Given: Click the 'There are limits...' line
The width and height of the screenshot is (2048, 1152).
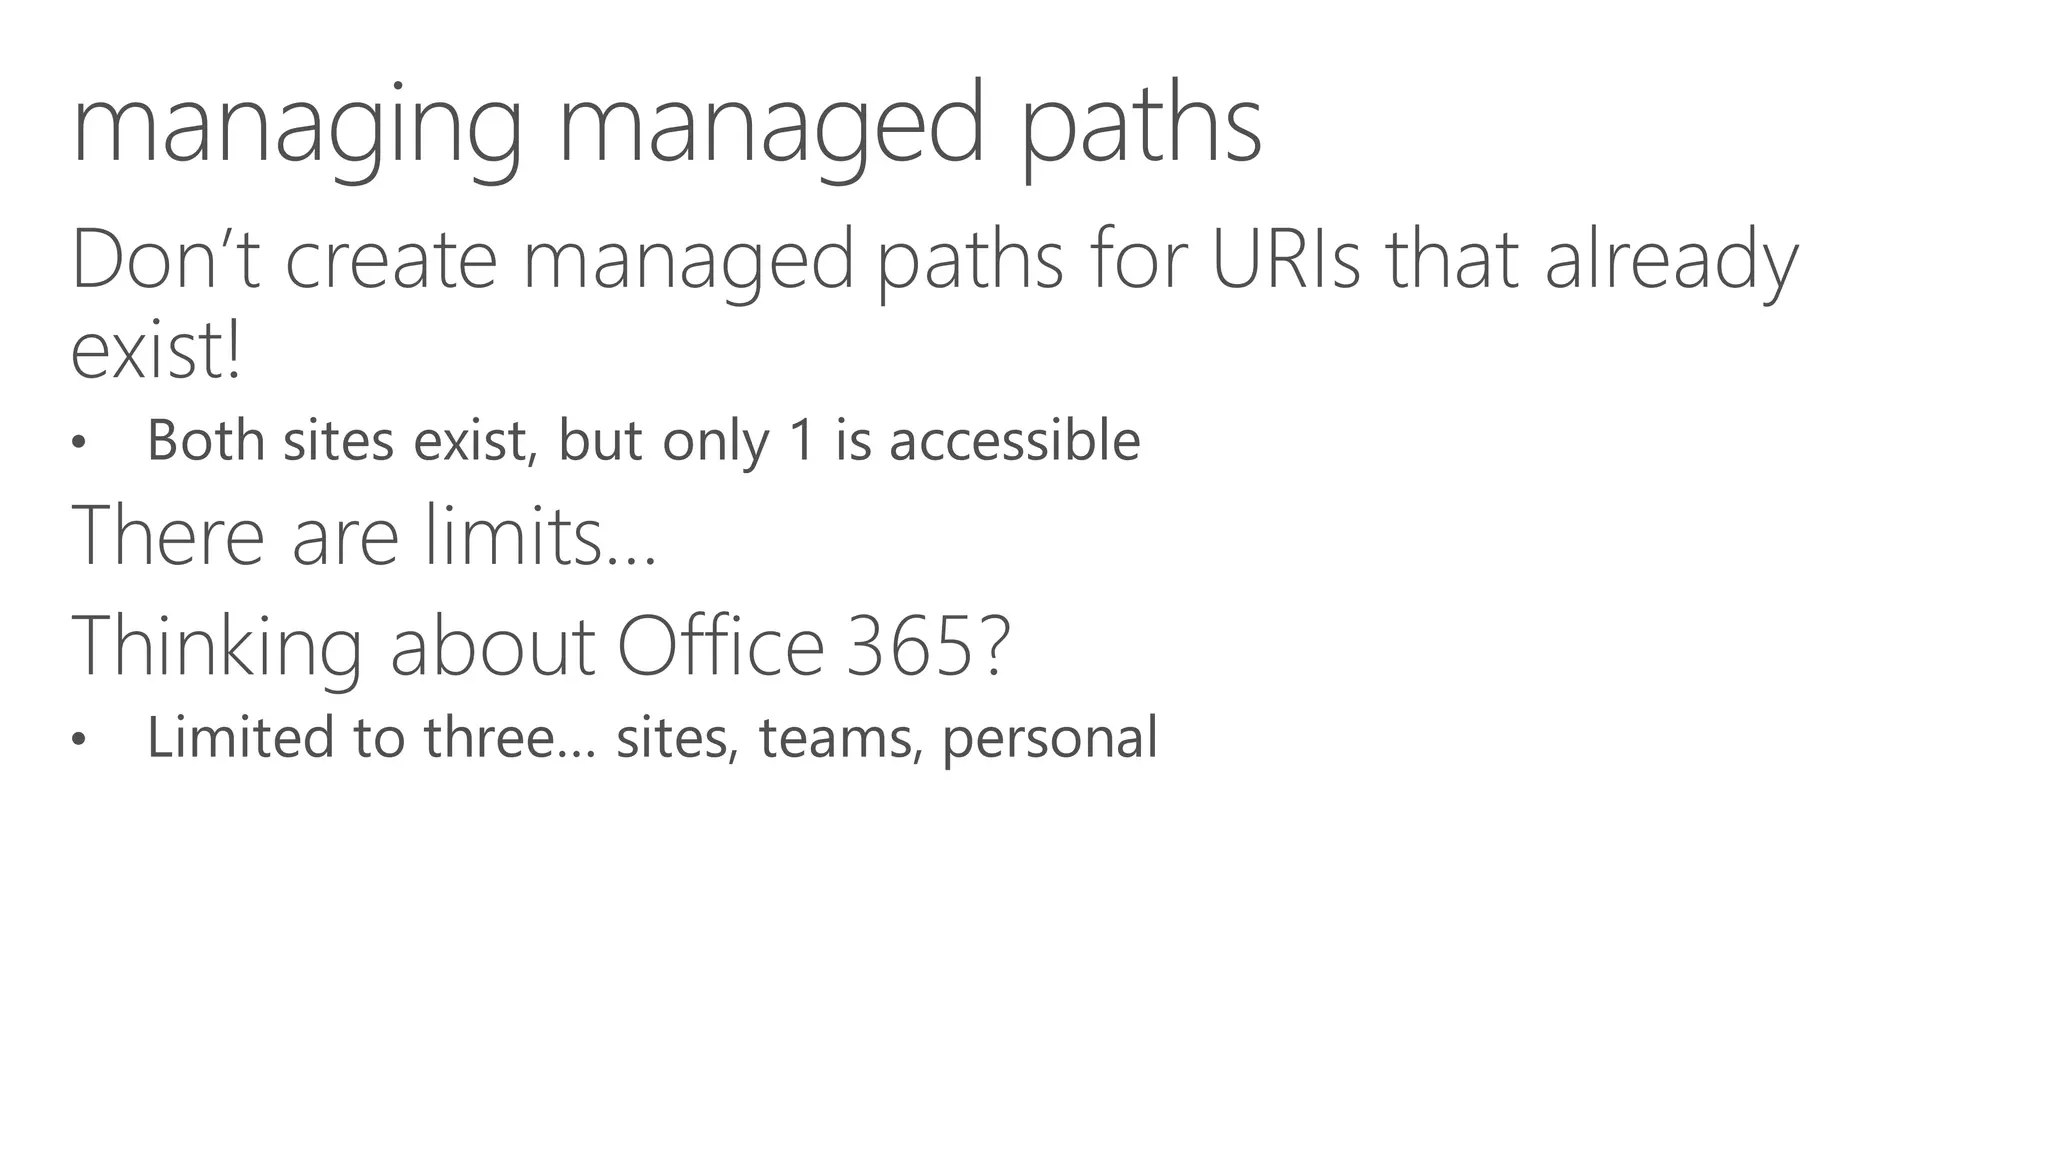Looking at the screenshot, I should 365,536.
